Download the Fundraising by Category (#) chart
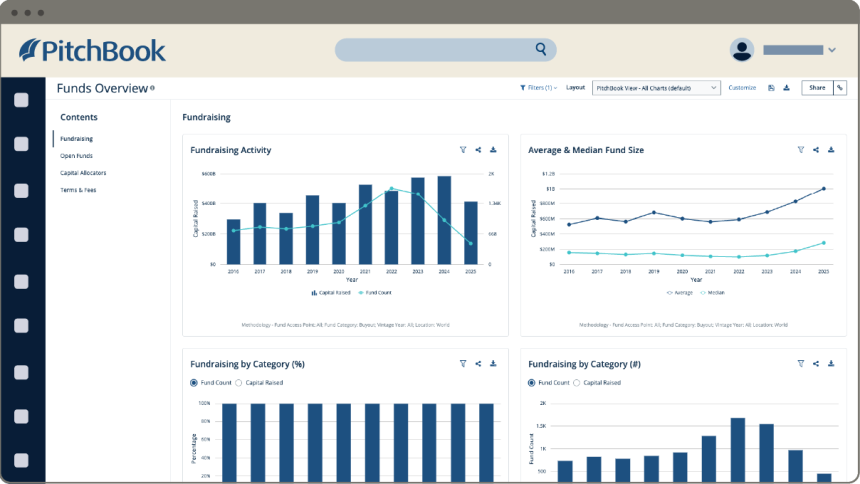This screenshot has height=484, width=860. point(831,364)
